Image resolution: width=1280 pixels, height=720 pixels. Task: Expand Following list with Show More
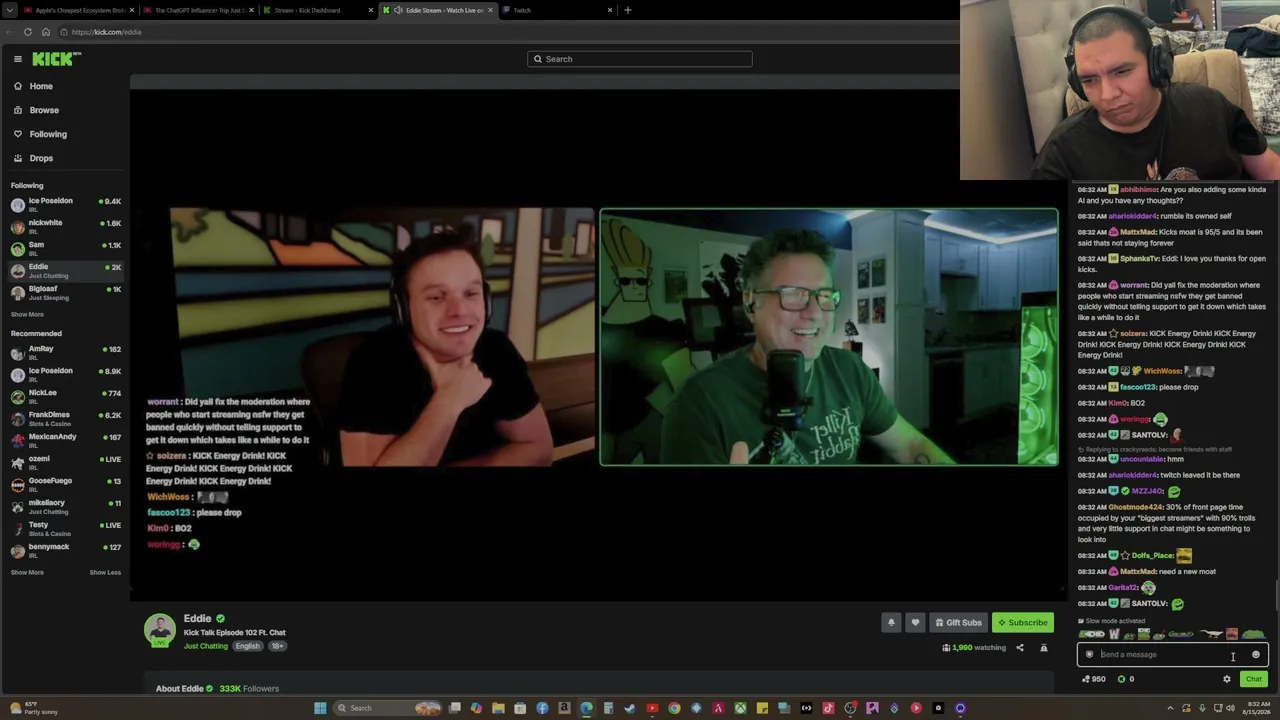27,314
